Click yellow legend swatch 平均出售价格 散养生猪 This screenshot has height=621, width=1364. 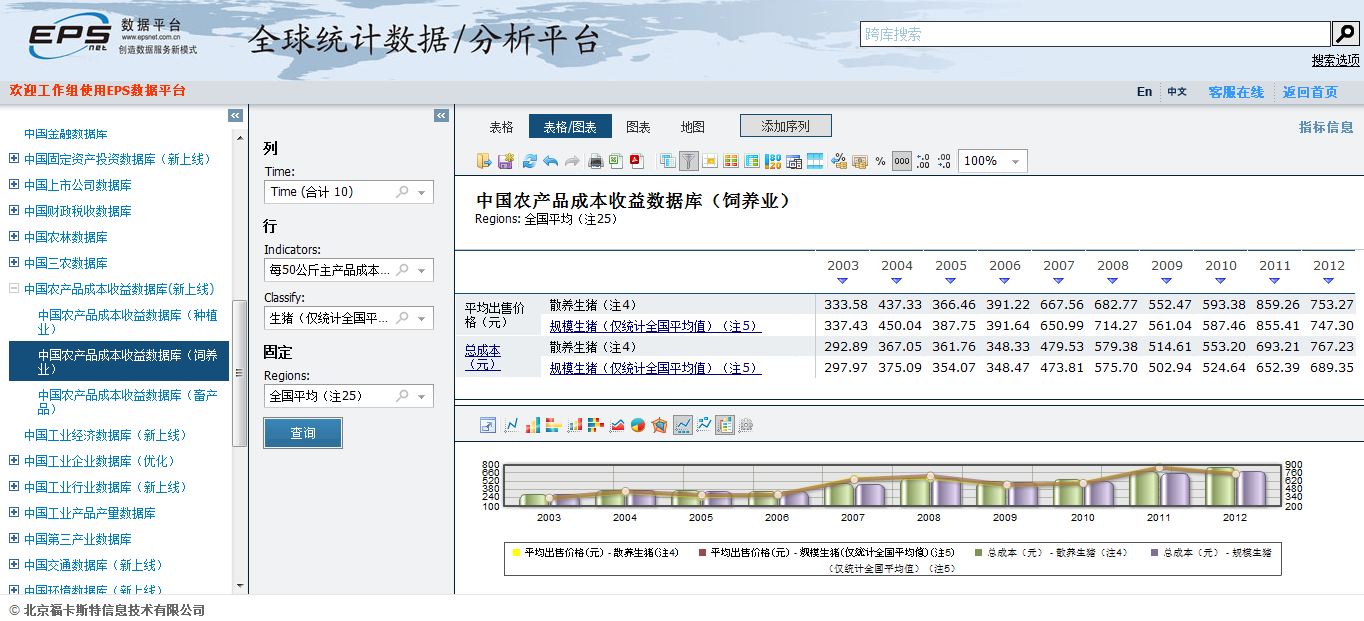pos(516,552)
